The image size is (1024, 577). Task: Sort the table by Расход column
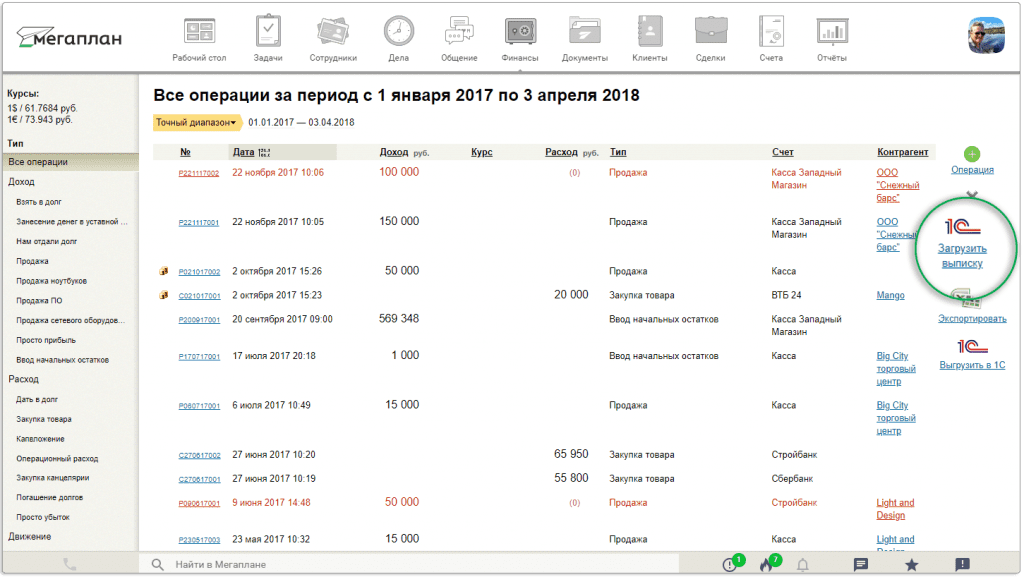tap(562, 152)
